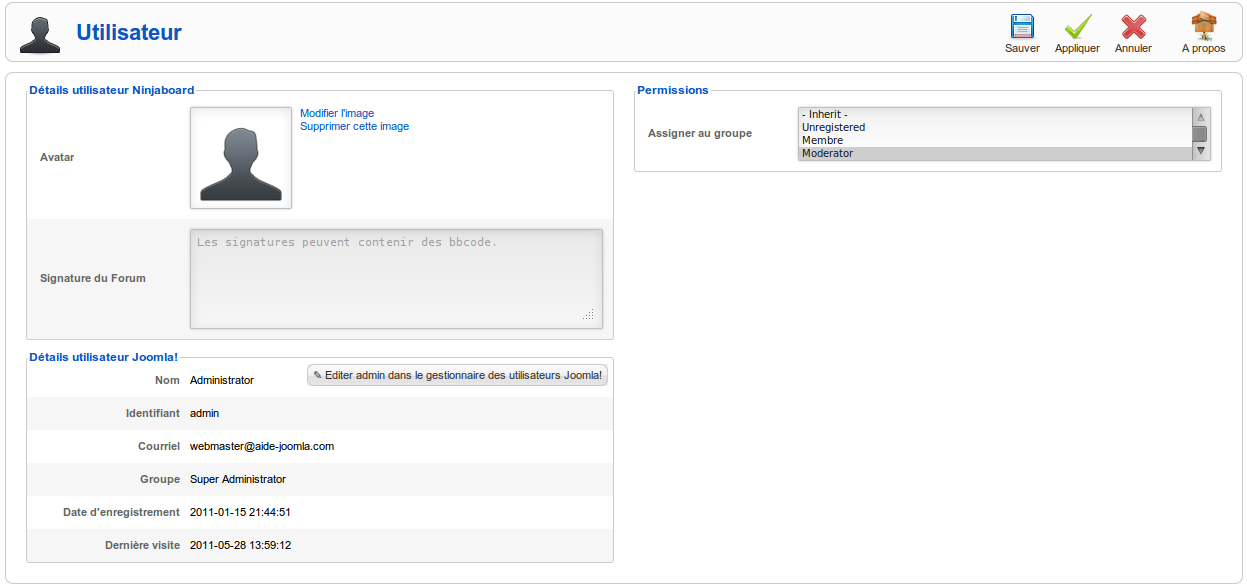Screen dimensions: 1247x584
Task: Choose Membre in the group list
Action: click(822, 140)
